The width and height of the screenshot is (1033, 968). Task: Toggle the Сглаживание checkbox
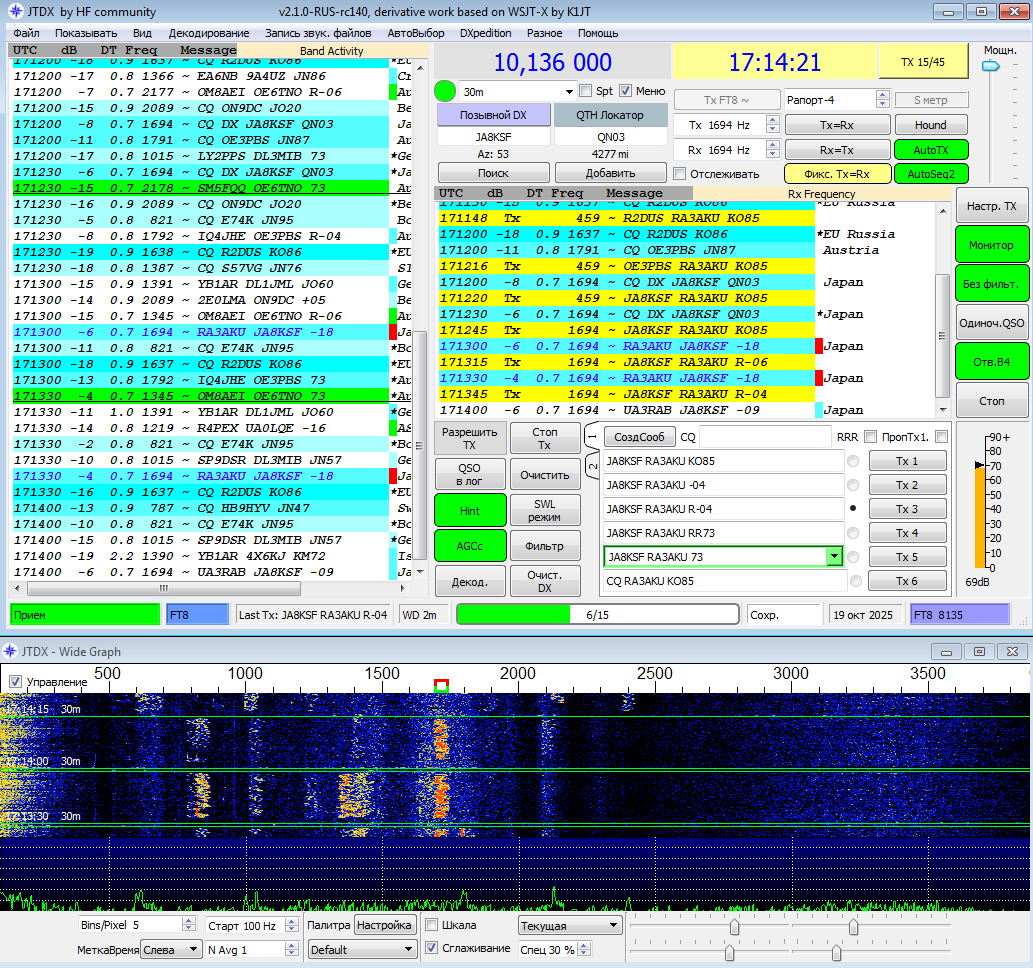(432, 948)
